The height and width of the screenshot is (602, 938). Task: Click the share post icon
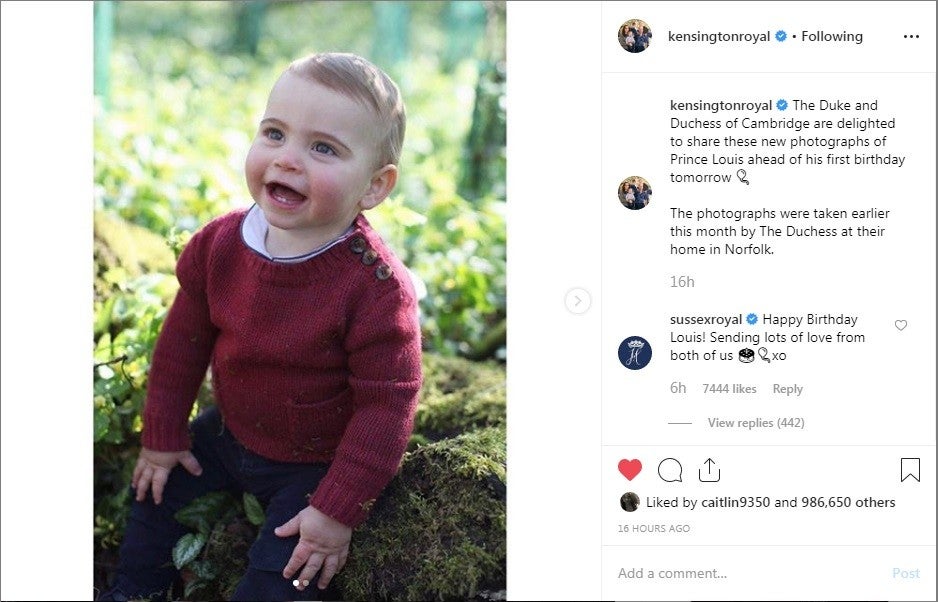point(709,470)
